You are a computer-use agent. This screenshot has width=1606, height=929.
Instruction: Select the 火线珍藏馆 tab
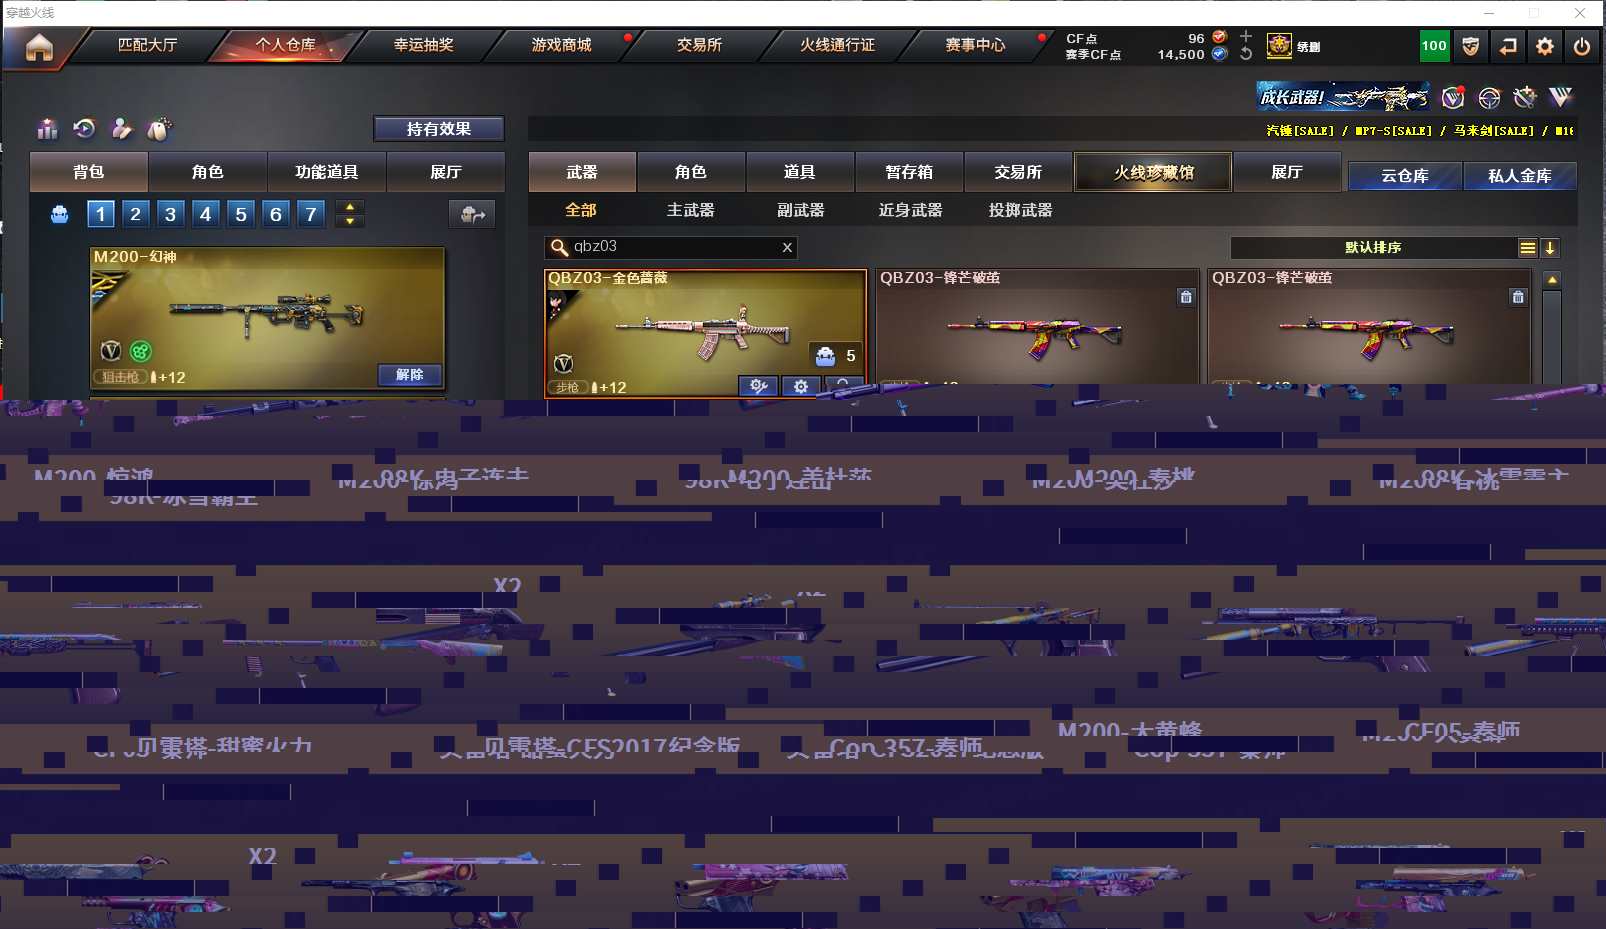(1153, 172)
